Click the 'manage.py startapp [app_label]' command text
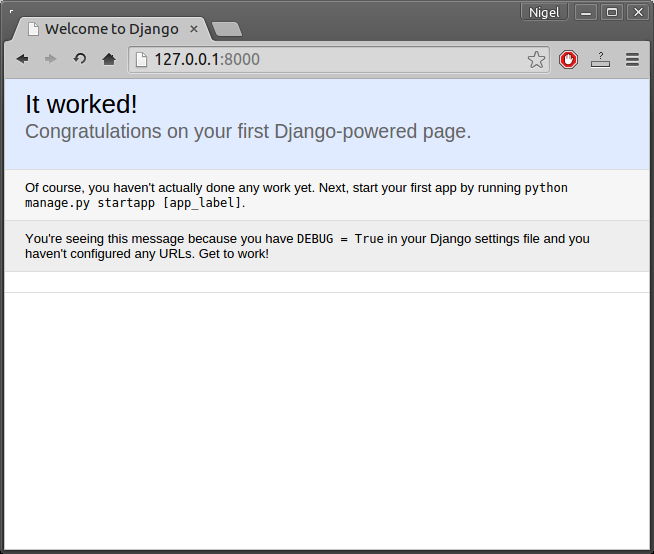 [133, 203]
